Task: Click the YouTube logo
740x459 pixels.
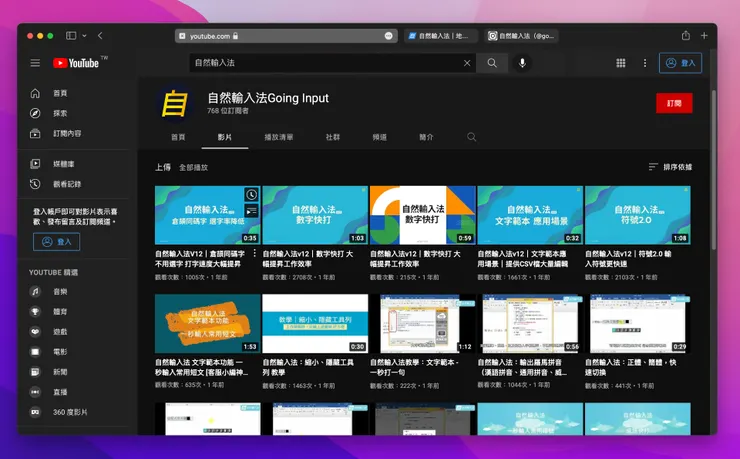Action: click(x=76, y=63)
